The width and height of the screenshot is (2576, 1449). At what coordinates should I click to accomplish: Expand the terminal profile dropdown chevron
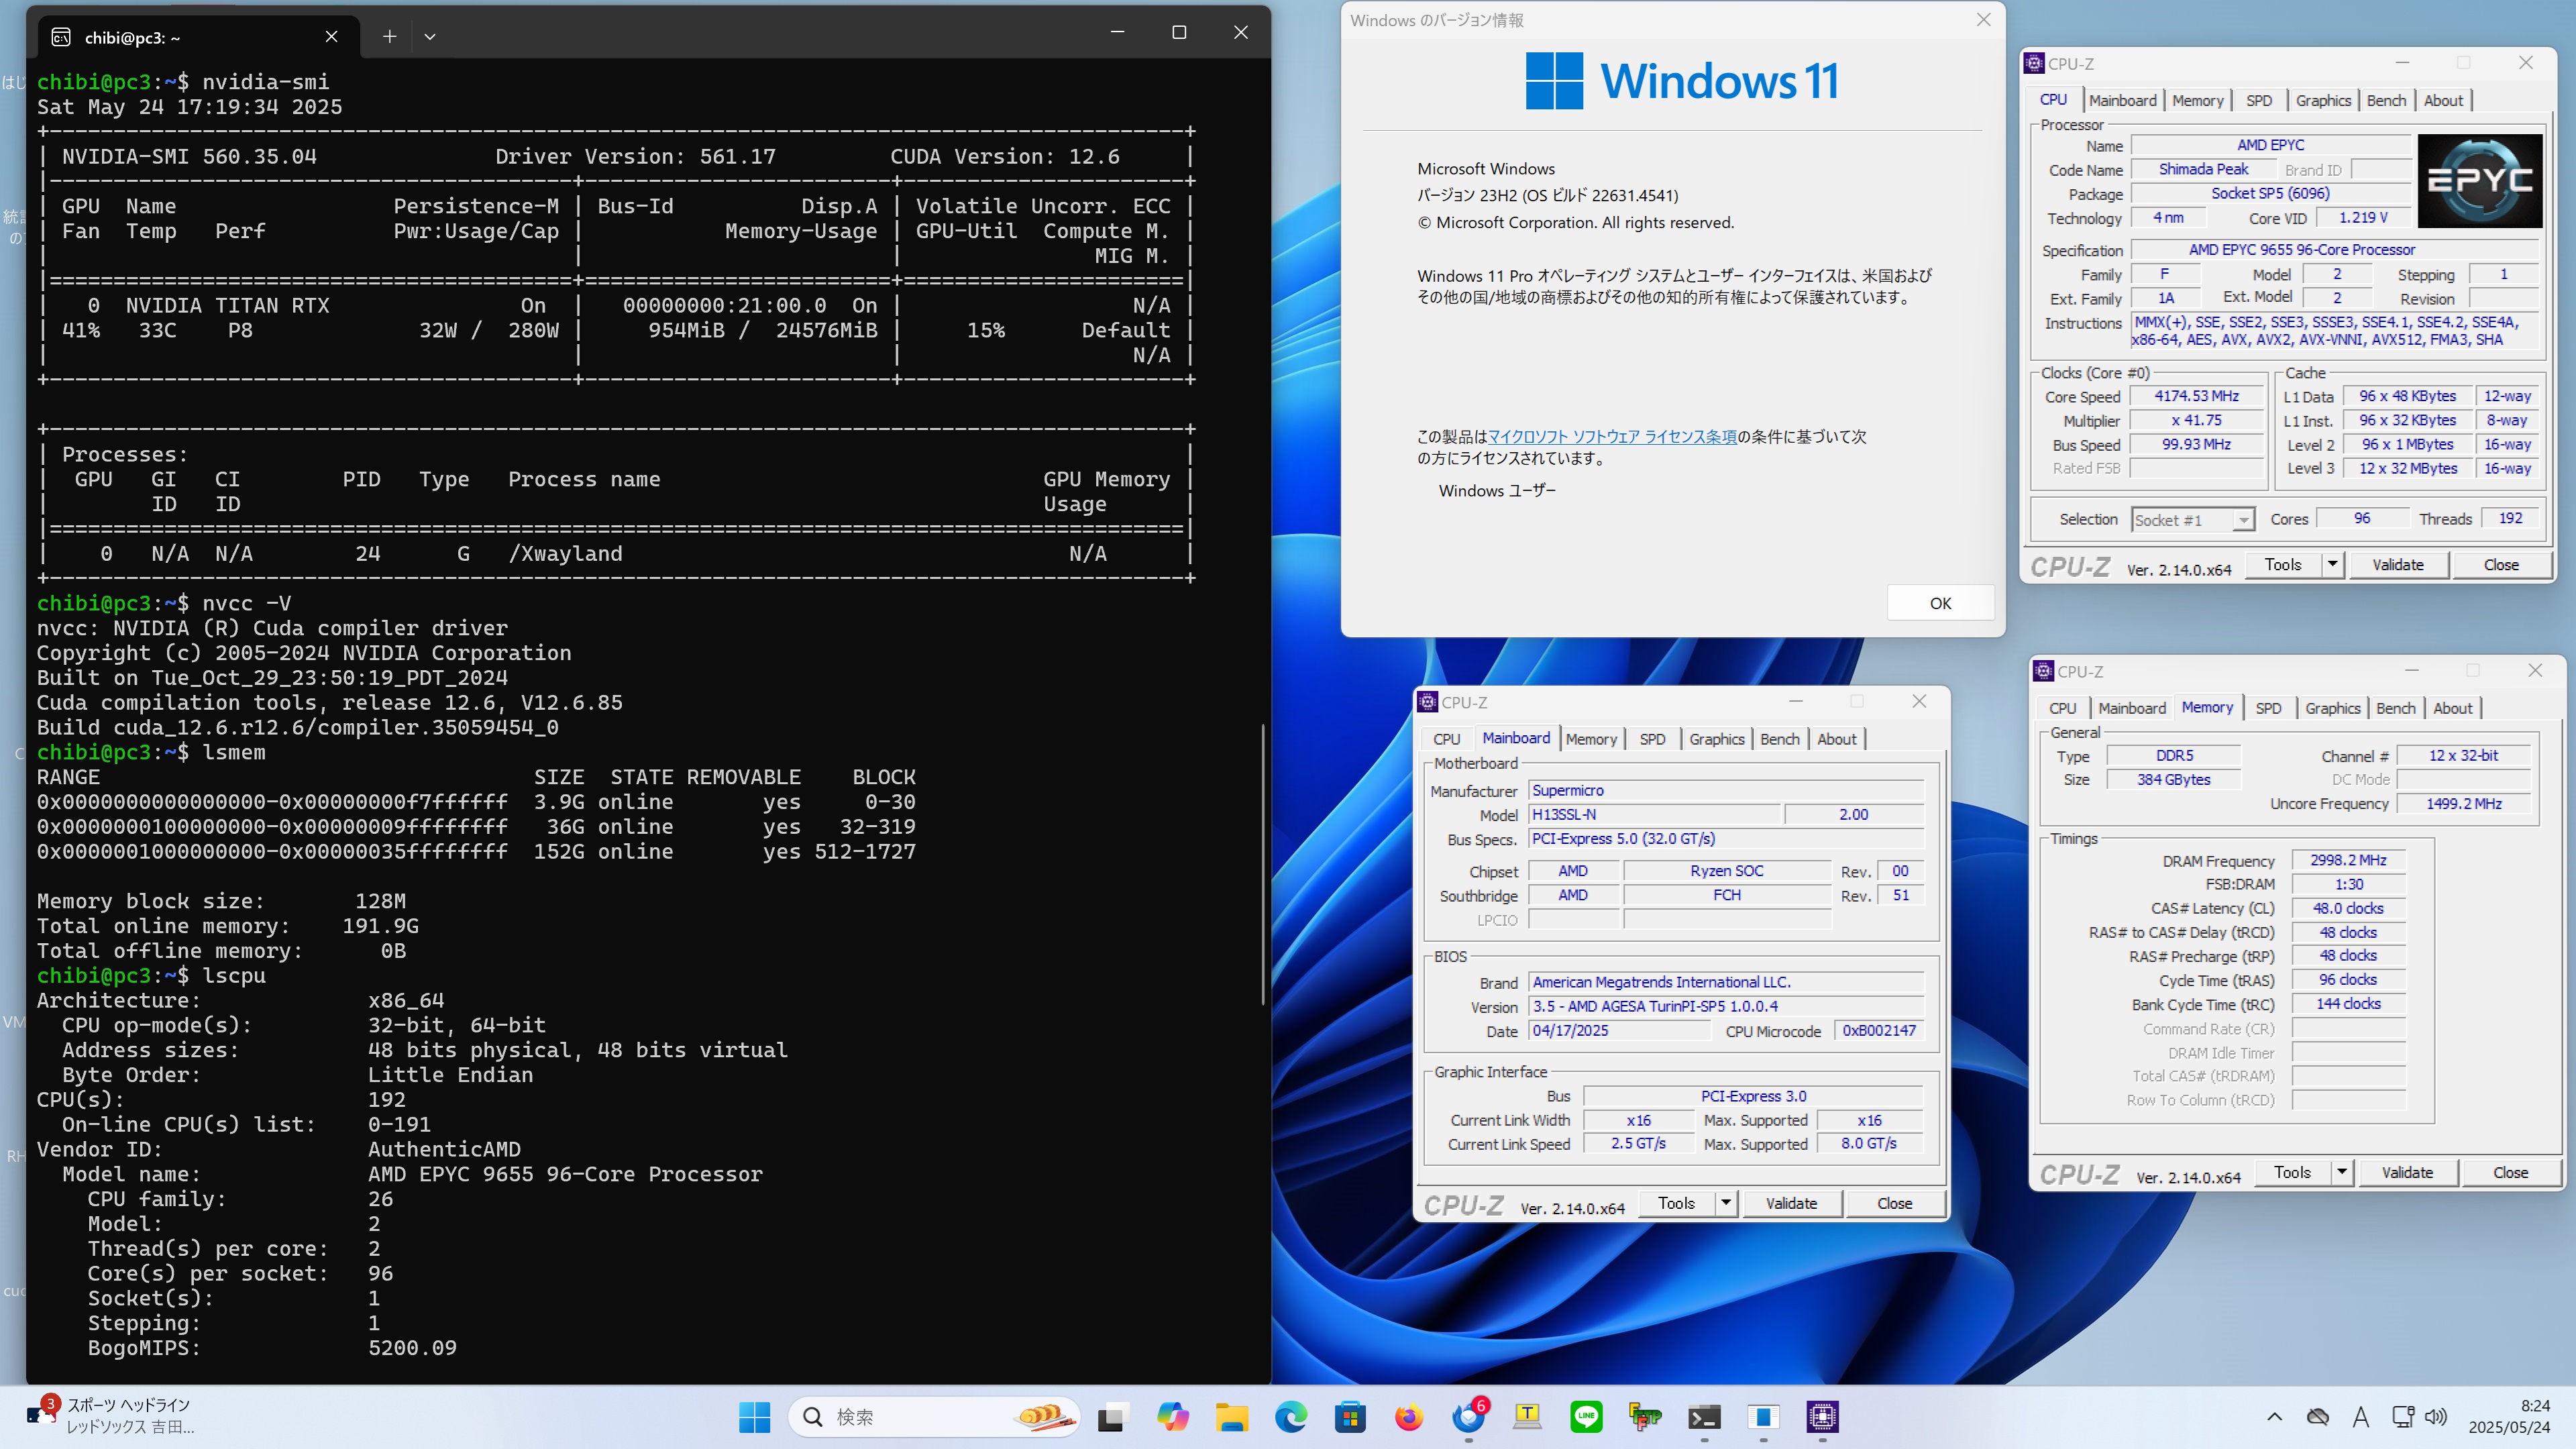(x=430, y=37)
